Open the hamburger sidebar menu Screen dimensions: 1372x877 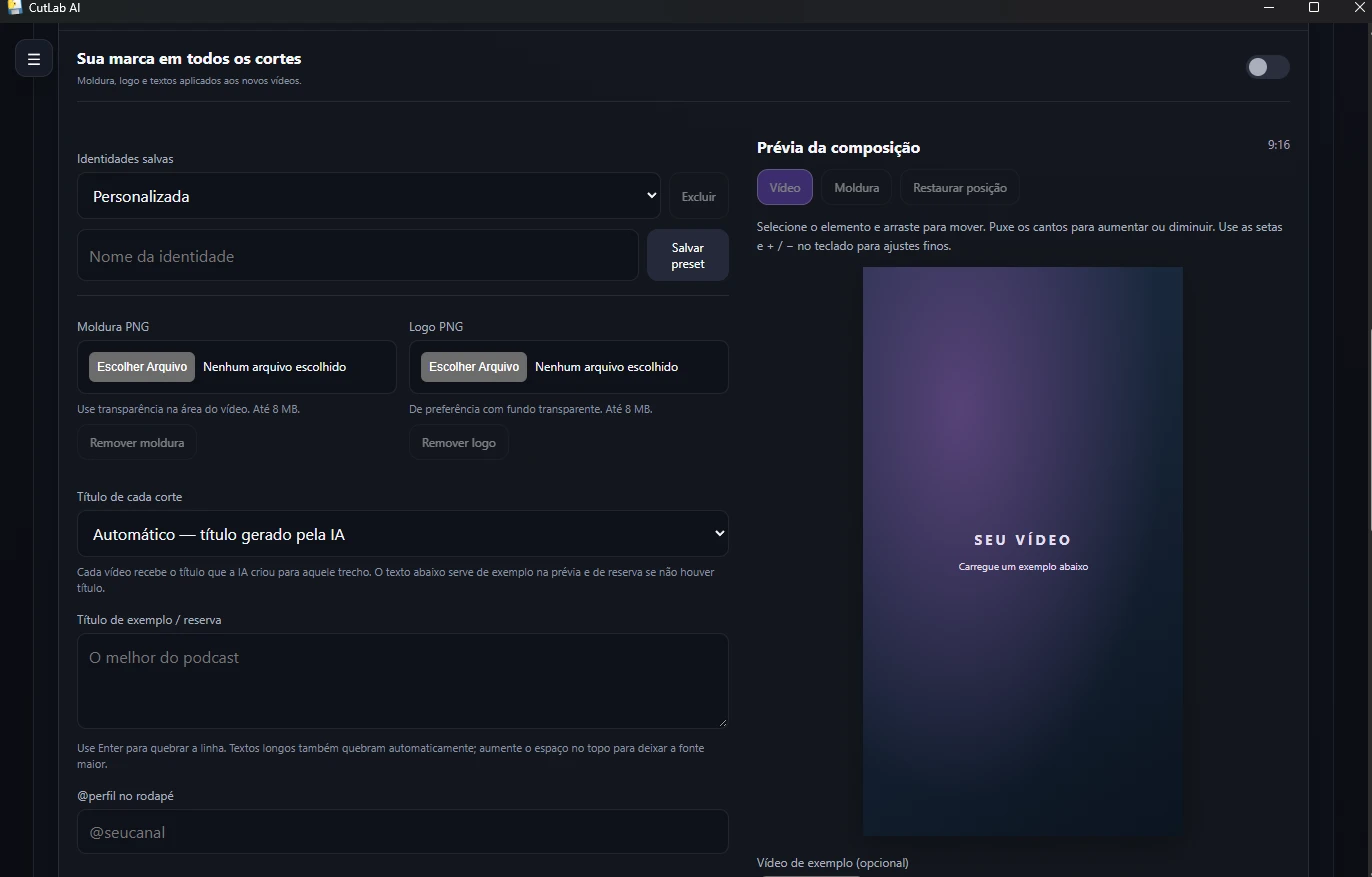(x=33, y=59)
